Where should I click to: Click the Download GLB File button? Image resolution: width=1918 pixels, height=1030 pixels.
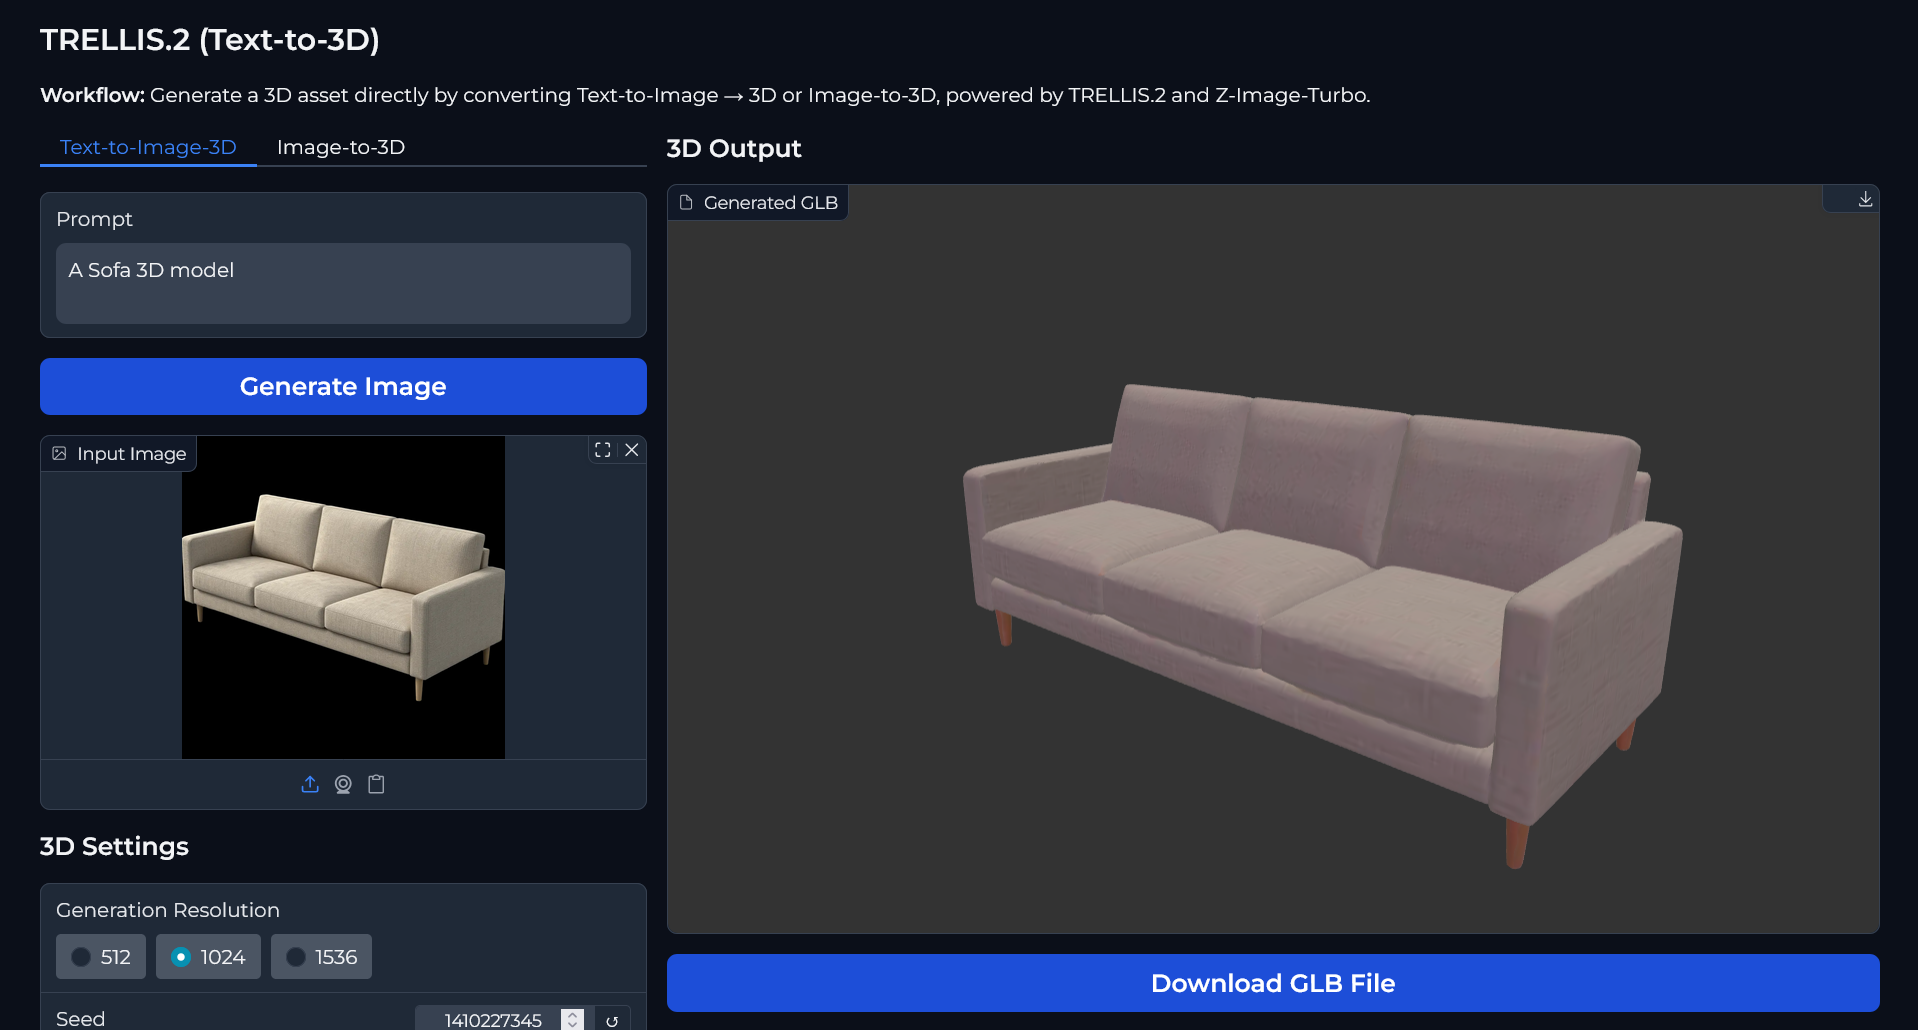[x=1272, y=983]
